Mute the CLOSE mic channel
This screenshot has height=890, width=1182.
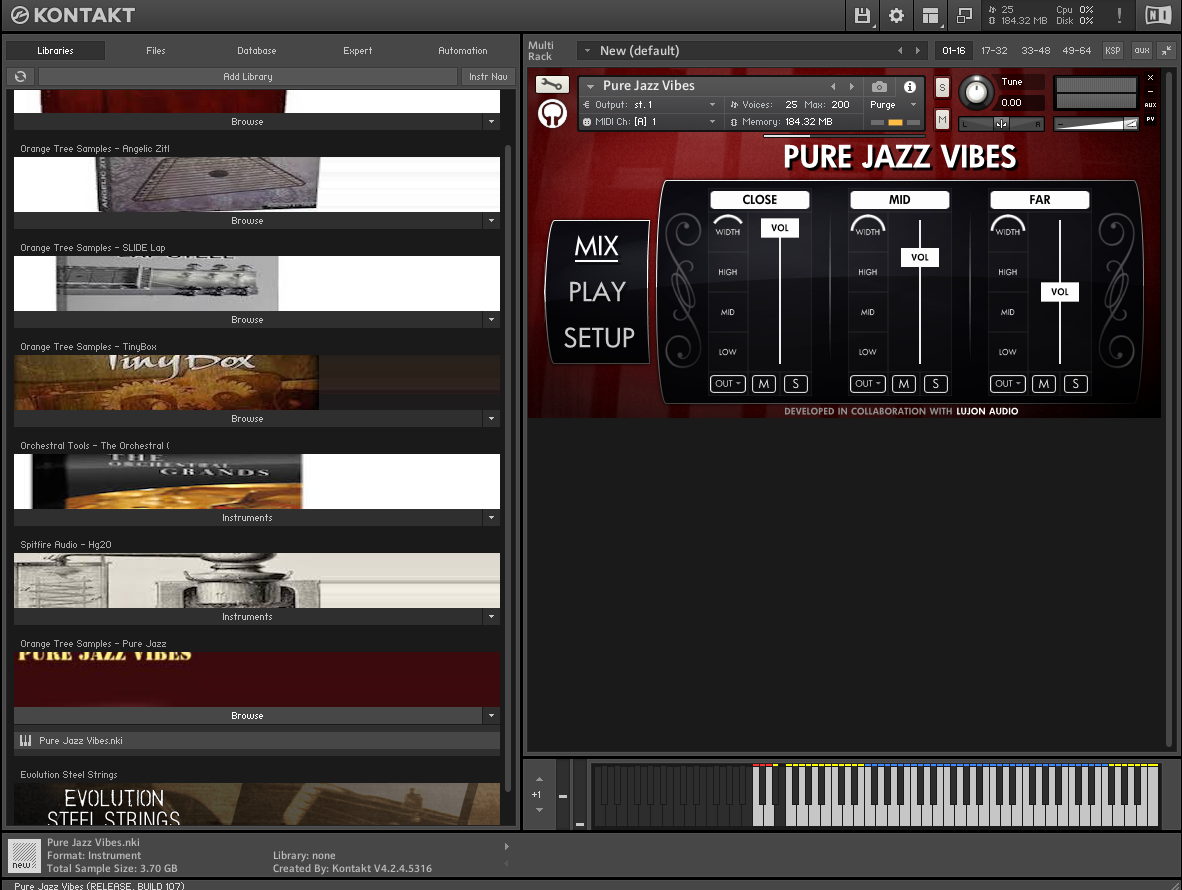click(x=764, y=384)
